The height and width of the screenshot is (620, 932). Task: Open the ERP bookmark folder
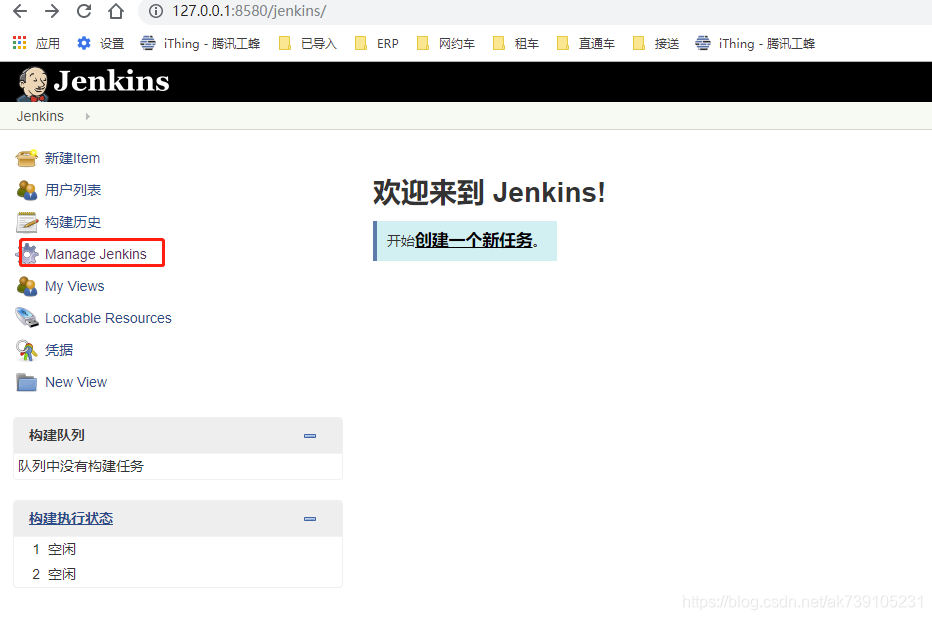click(377, 43)
